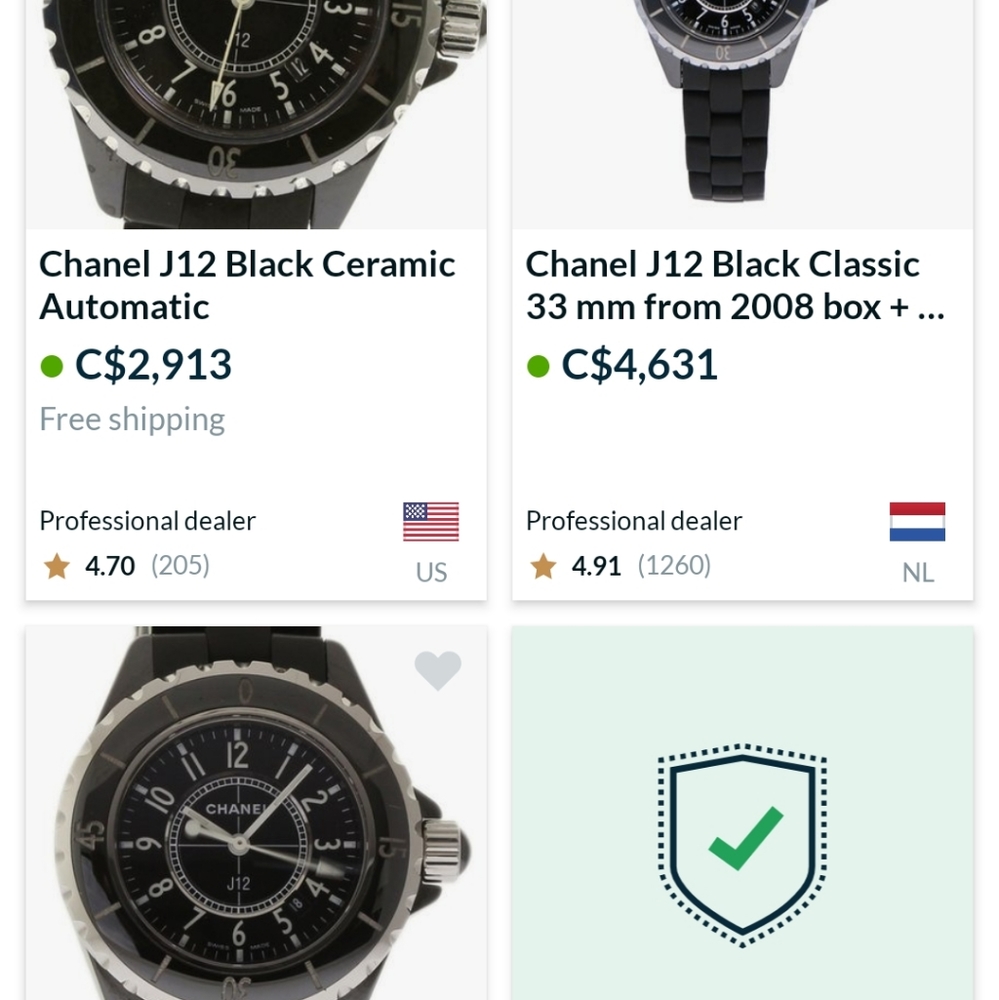Viewport: 999px width, 1000px height.
Task: Open Chanel J12 Black Ceramic Automatic listing
Action: tap(248, 285)
